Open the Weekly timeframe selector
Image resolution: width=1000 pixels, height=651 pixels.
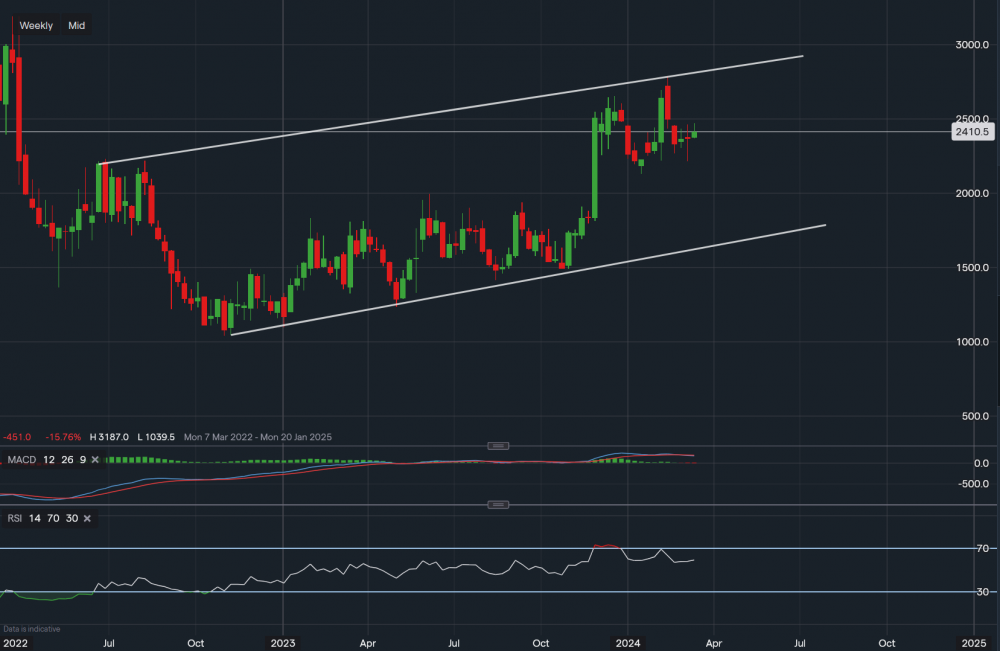36,25
